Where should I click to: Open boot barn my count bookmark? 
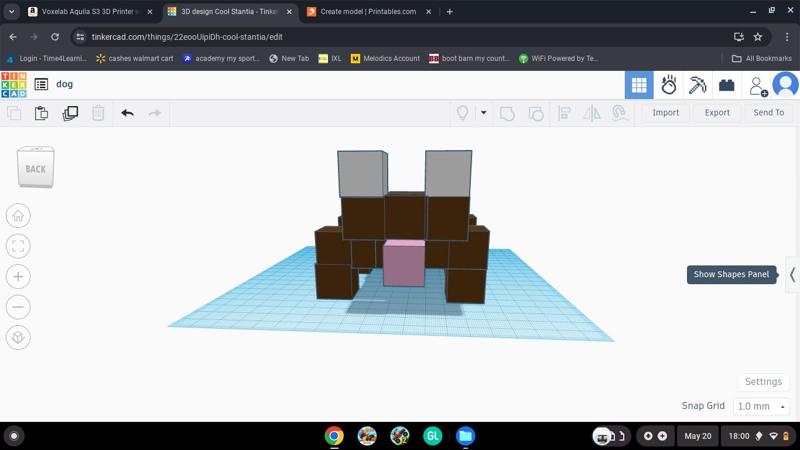click(x=469, y=59)
